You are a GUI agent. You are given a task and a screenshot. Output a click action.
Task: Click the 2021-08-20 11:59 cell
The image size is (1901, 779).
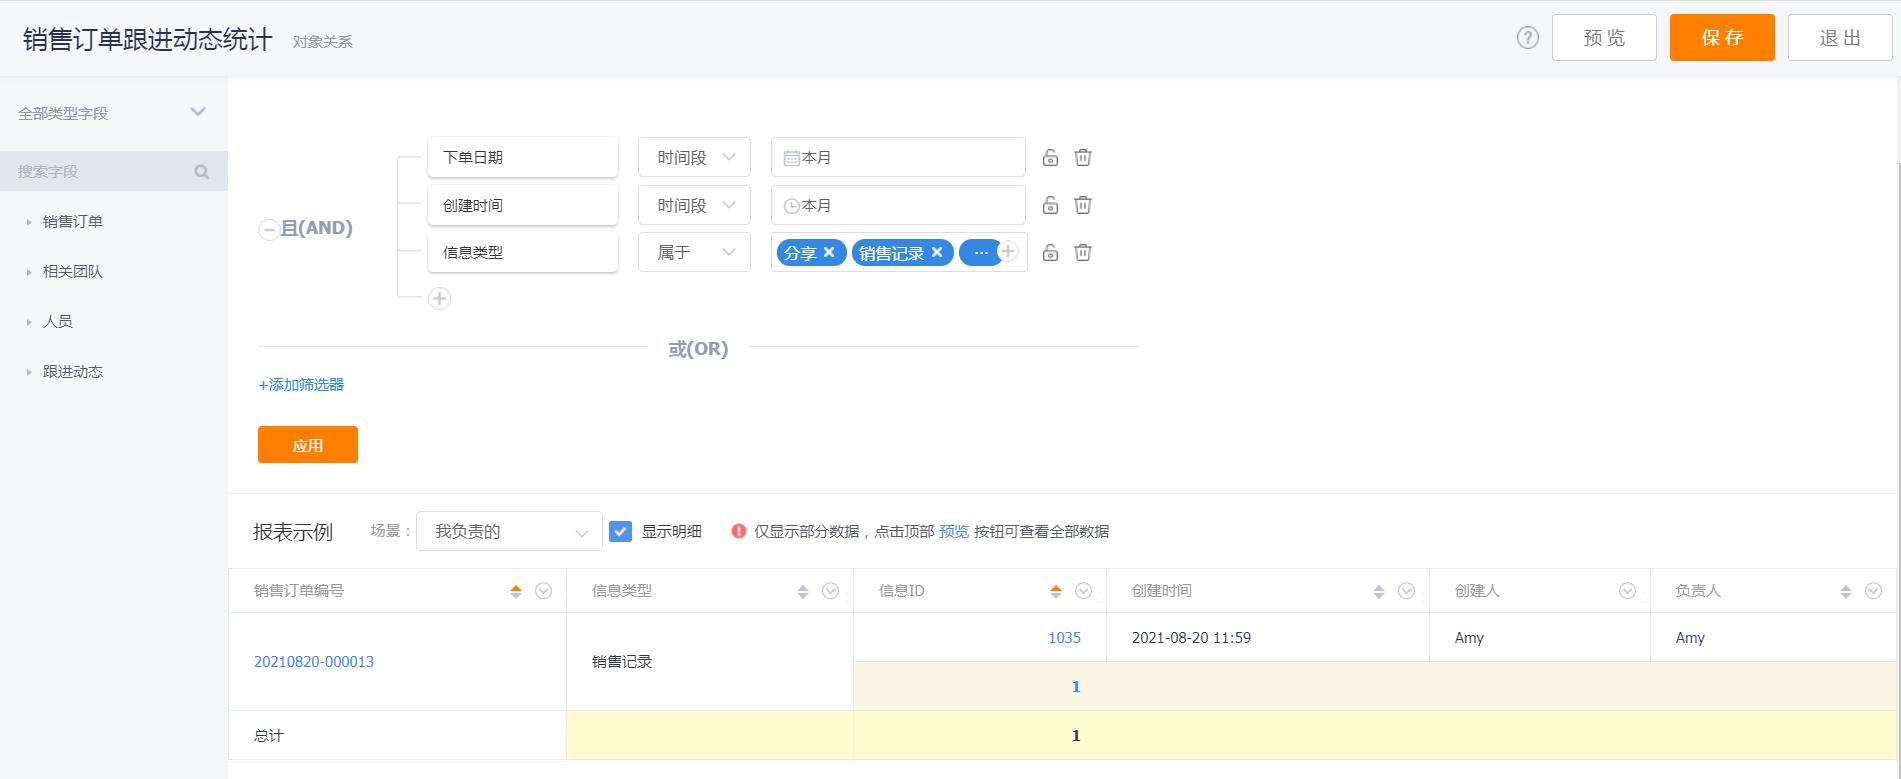[x=1267, y=638]
